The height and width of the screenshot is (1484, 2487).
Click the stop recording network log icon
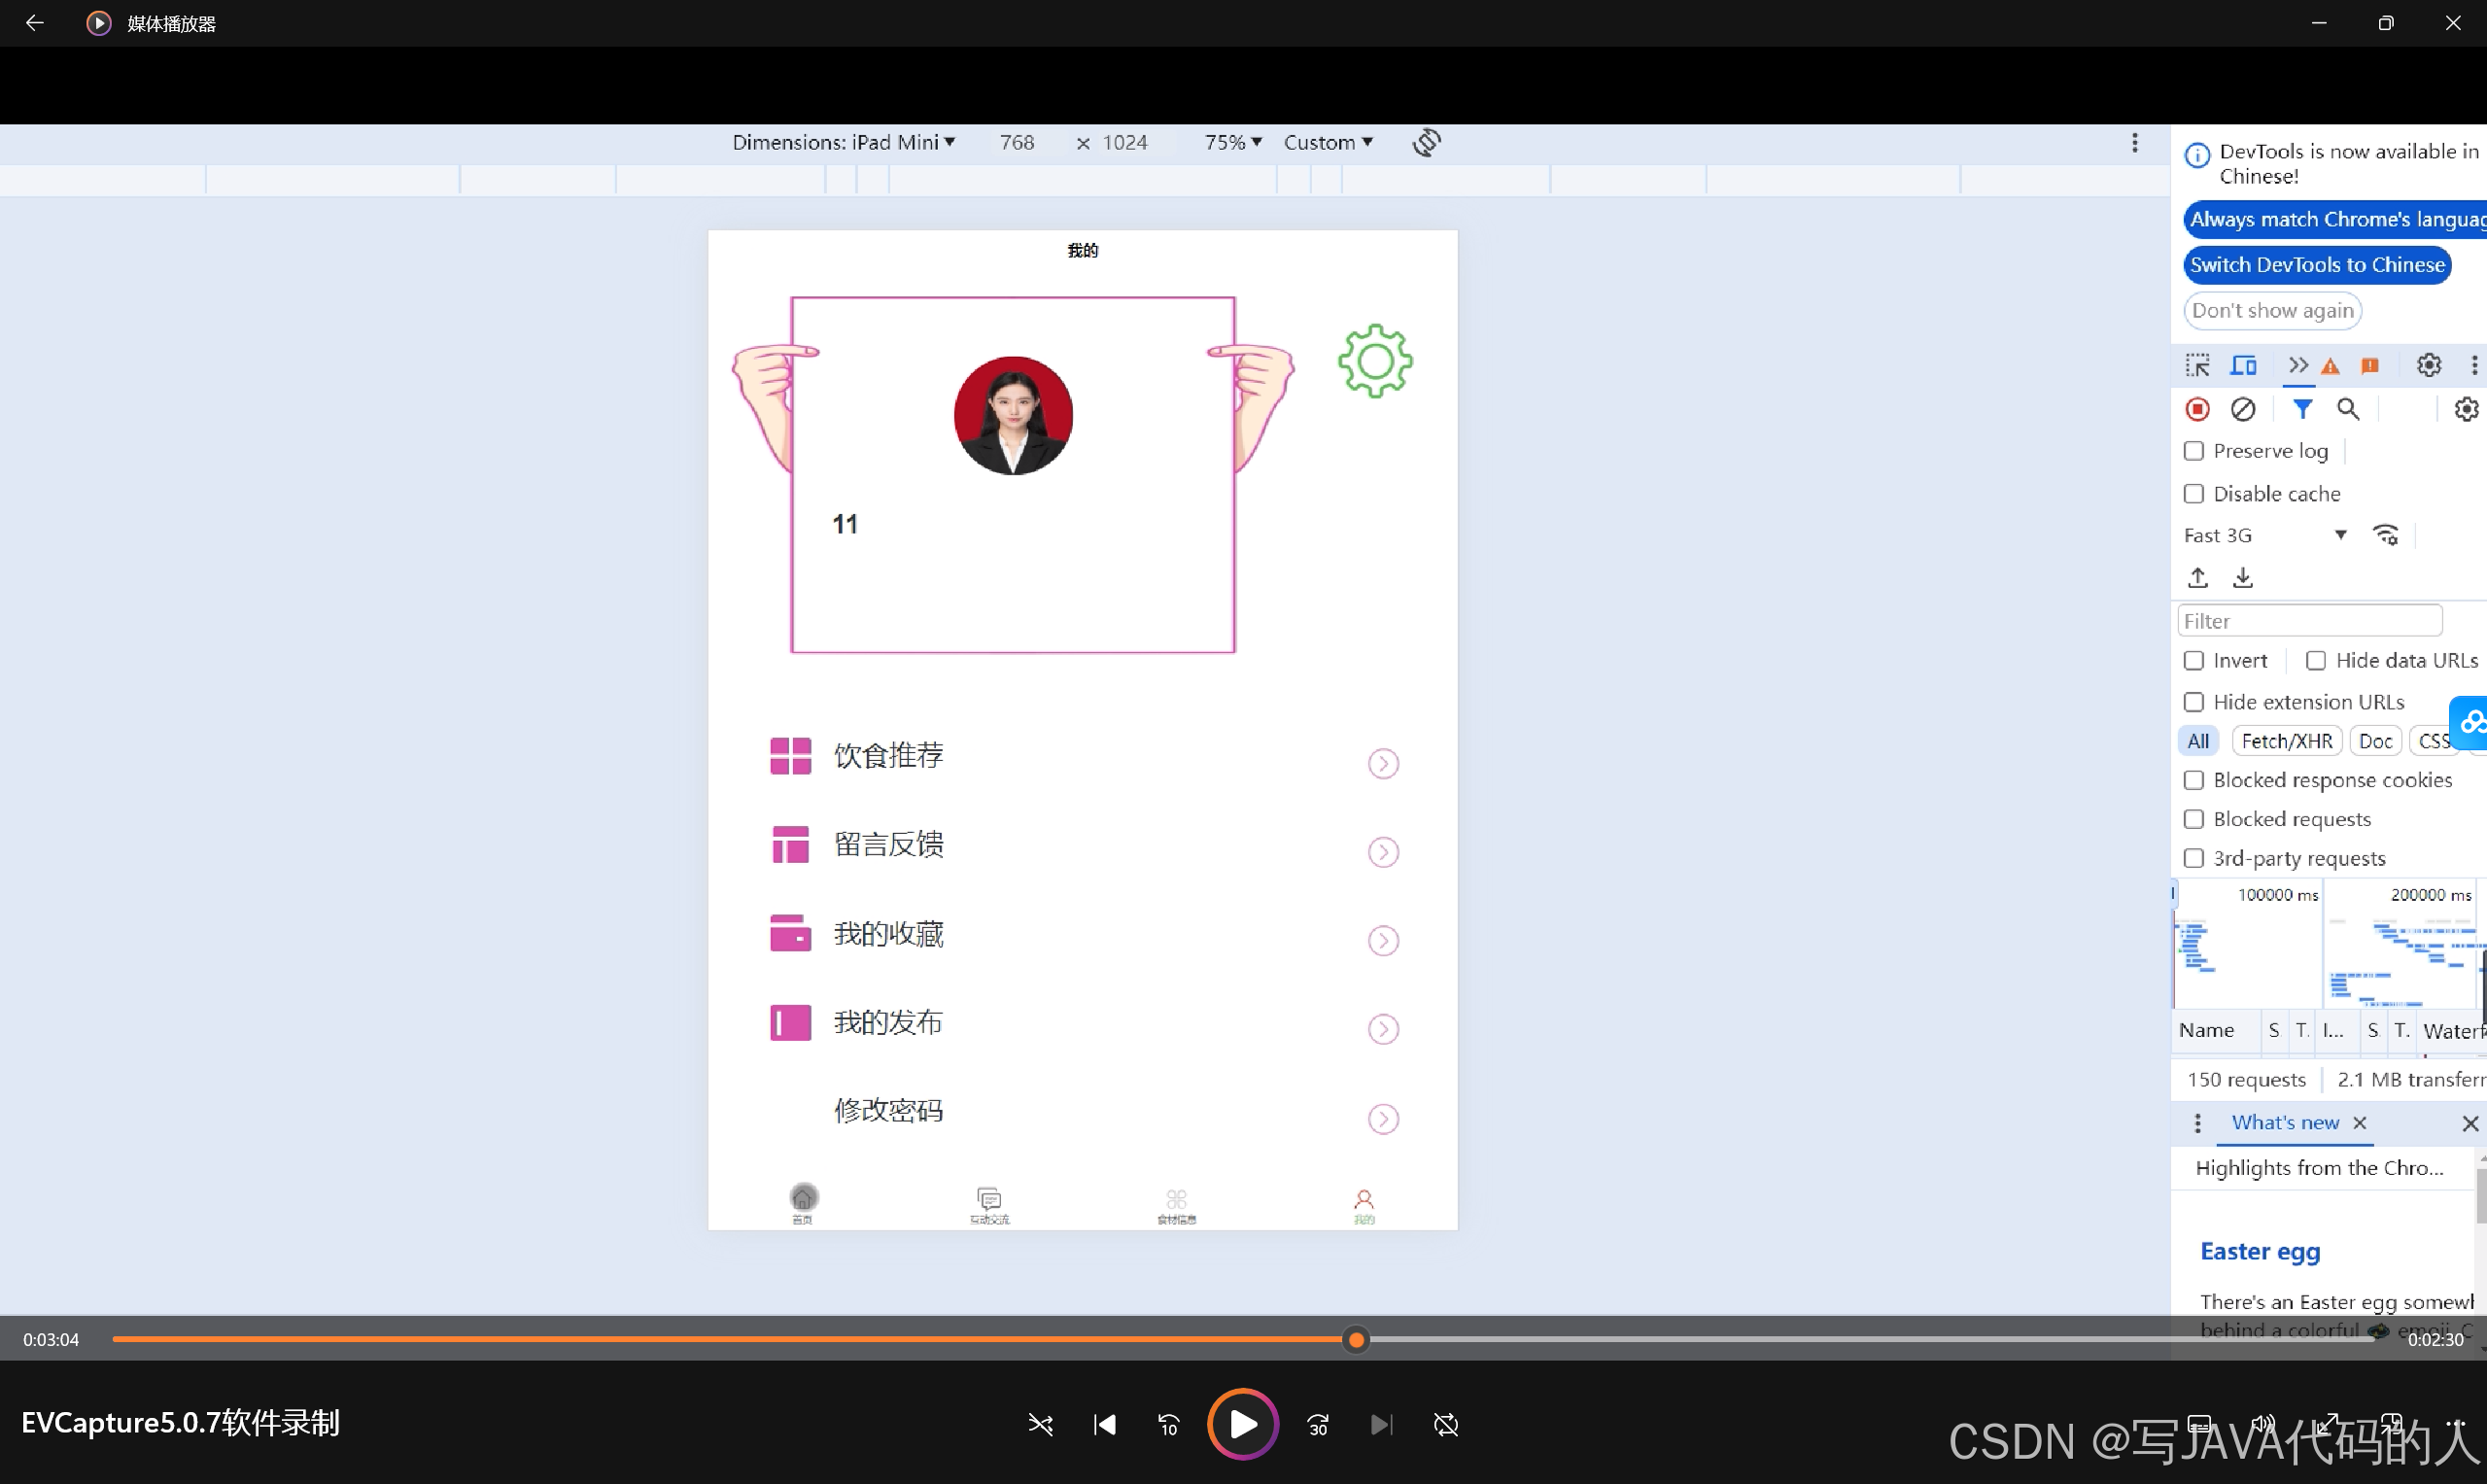tap(2197, 409)
